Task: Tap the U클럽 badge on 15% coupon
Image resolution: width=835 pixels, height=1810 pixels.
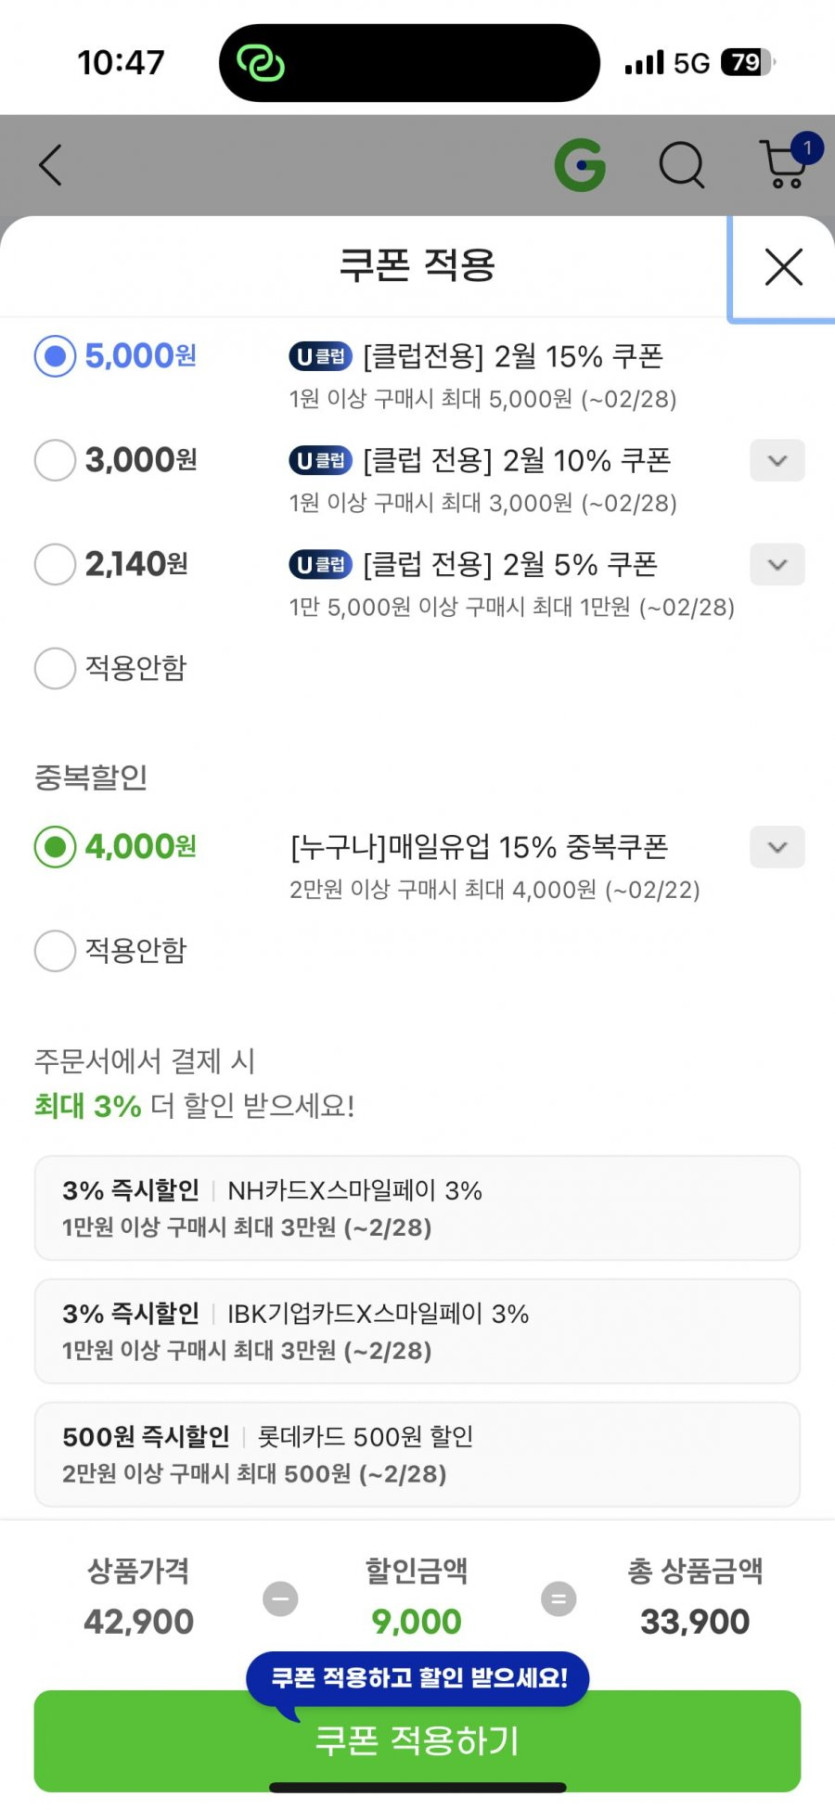Action: pos(320,356)
